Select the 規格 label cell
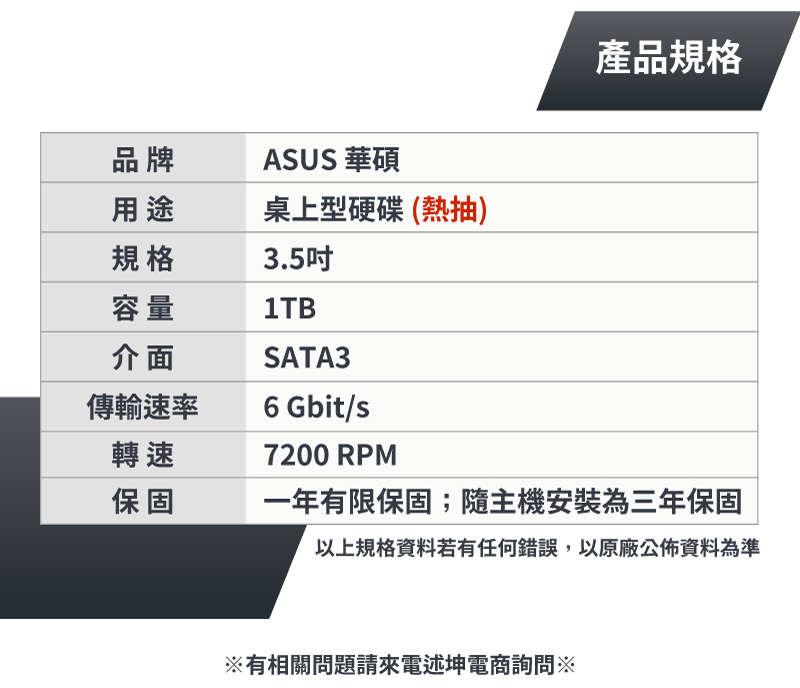The height and width of the screenshot is (688, 800). click(x=143, y=257)
